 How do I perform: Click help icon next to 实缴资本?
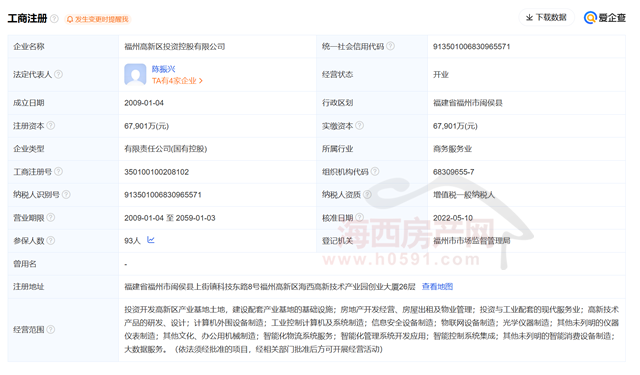point(360,126)
